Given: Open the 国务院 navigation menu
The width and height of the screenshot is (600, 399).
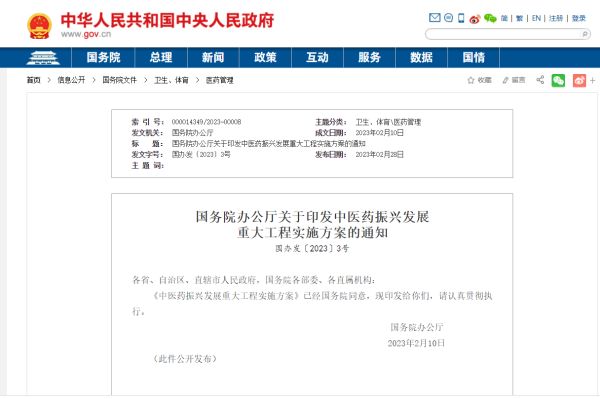Looking at the screenshot, I should 103,58.
